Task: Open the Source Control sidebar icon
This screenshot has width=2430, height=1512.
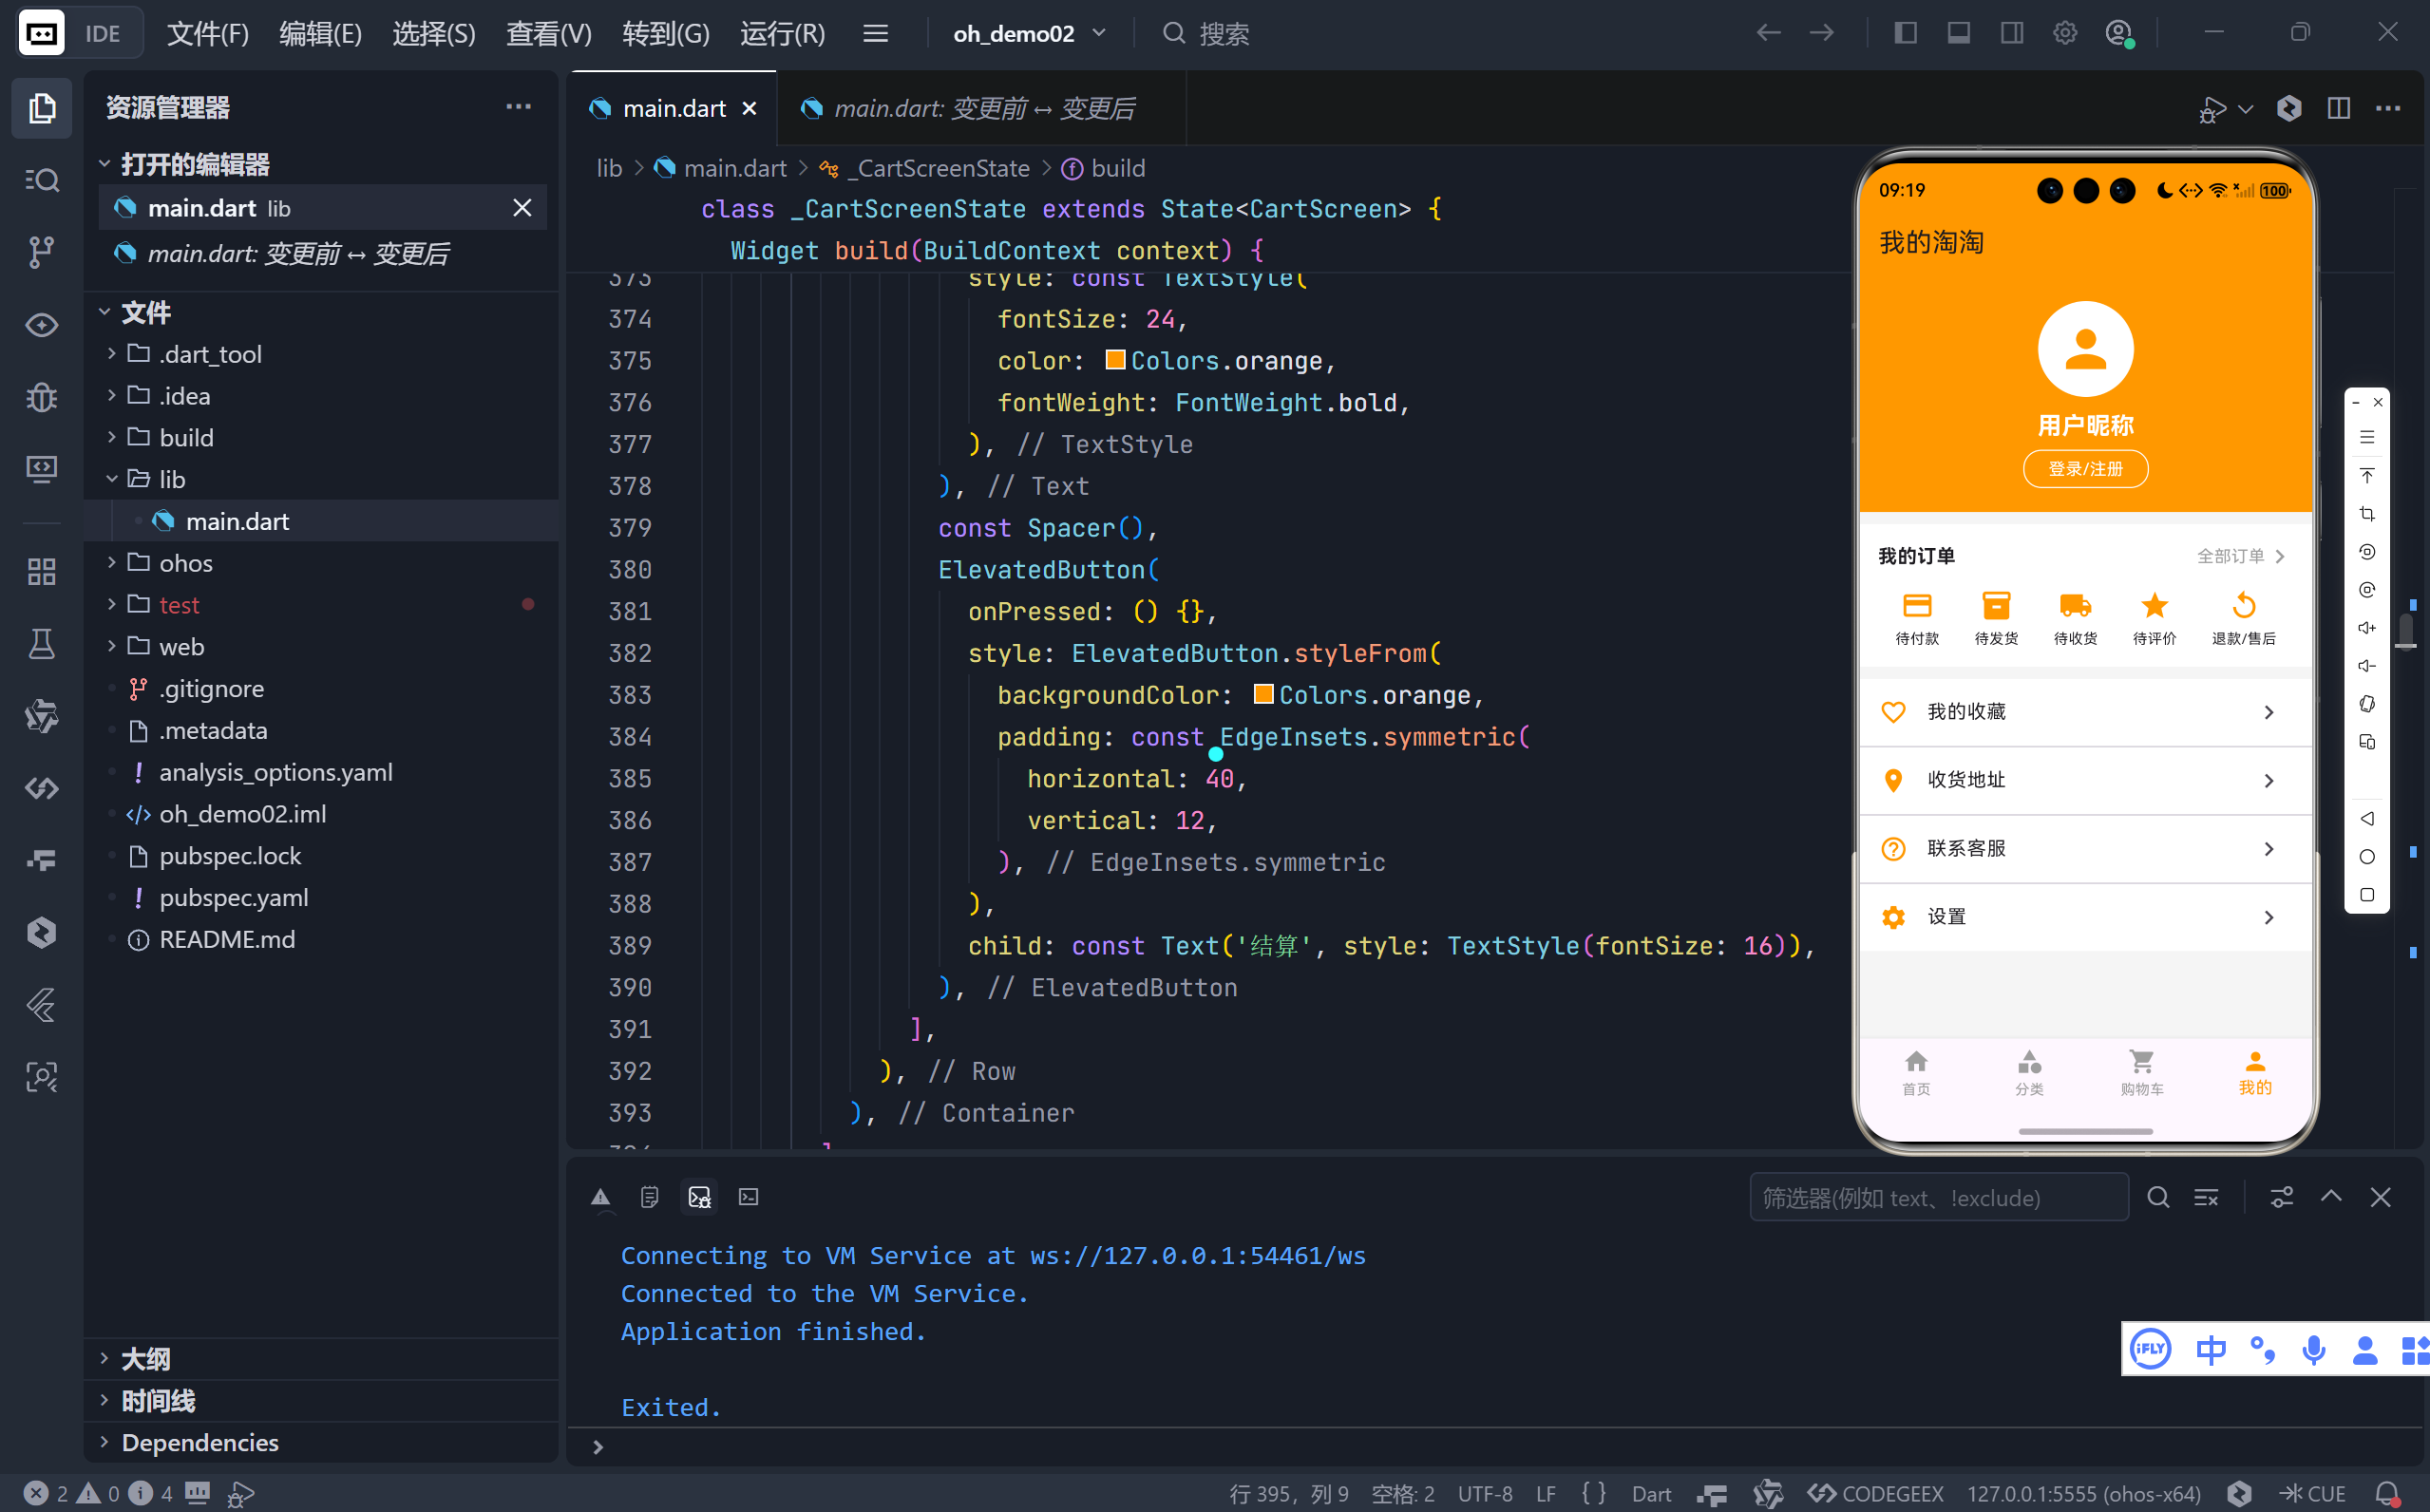Action: [41, 251]
